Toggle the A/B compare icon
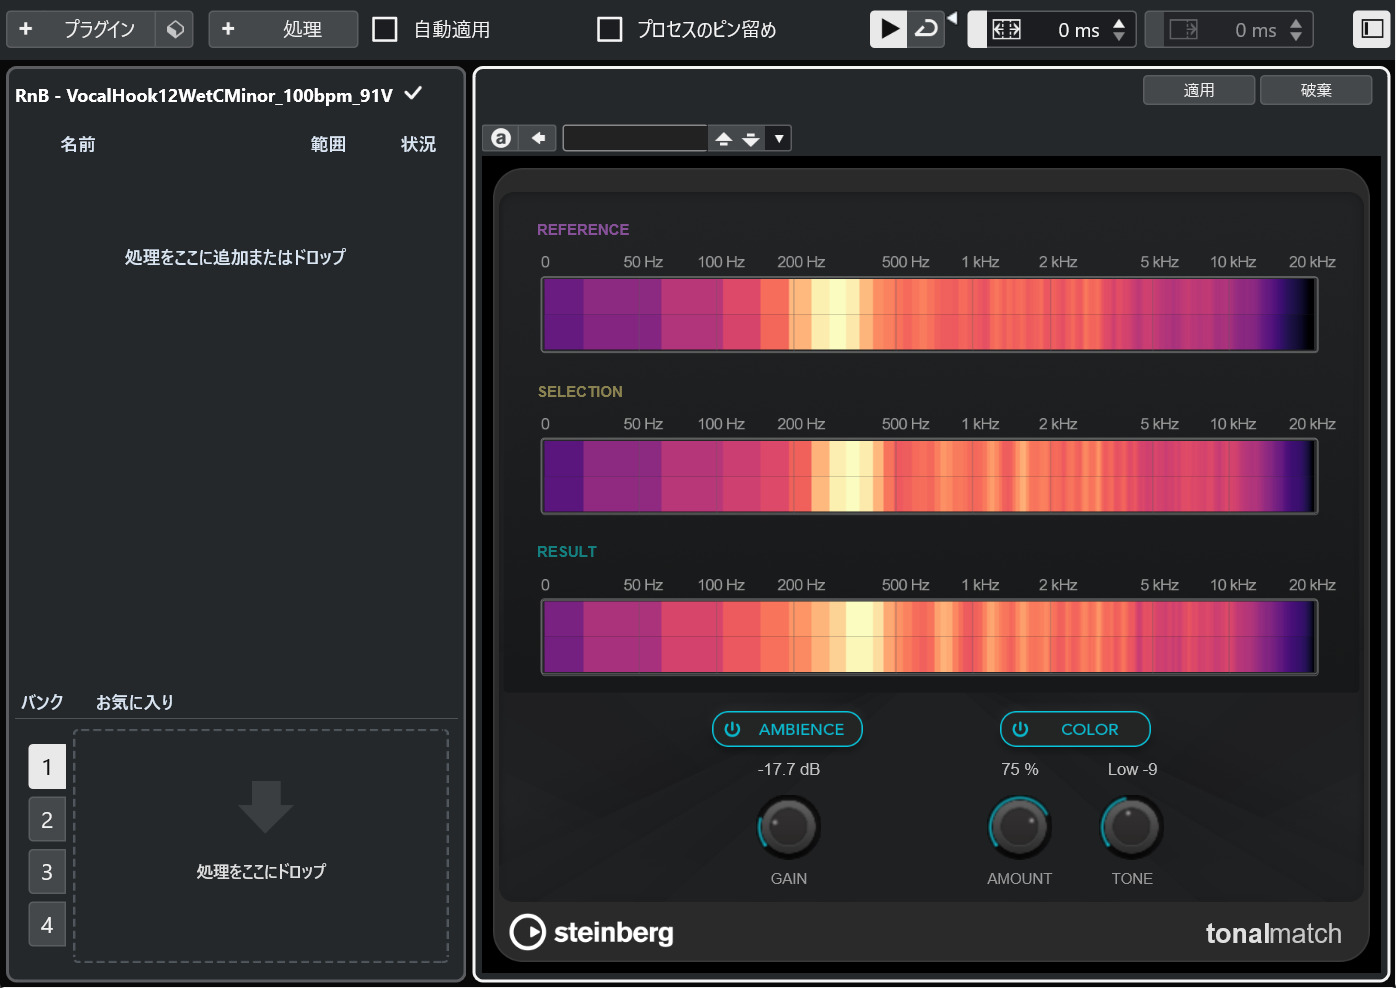The height and width of the screenshot is (988, 1396). tap(501, 138)
